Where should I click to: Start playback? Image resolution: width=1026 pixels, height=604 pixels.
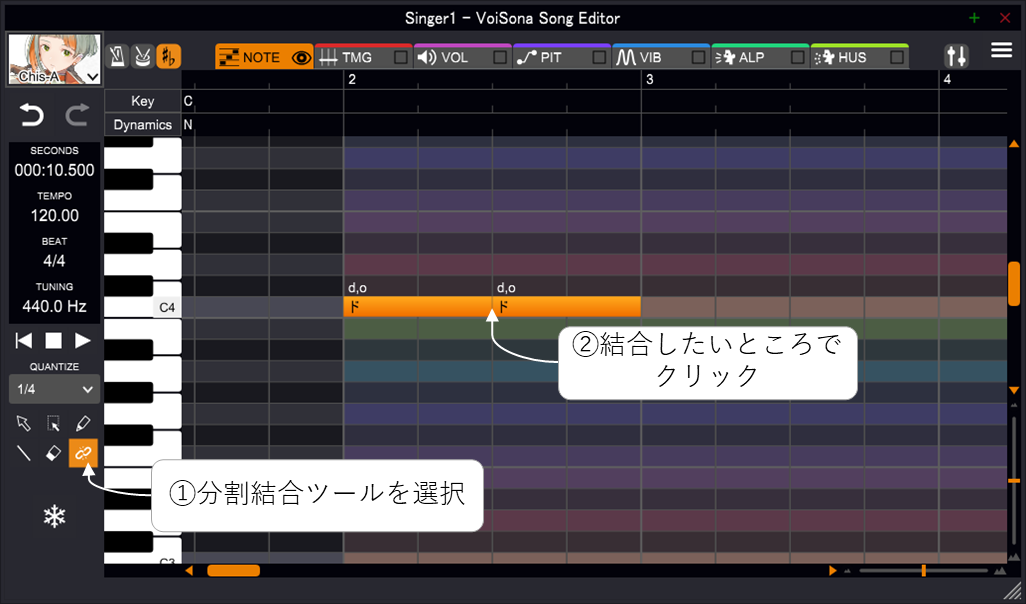point(82,340)
